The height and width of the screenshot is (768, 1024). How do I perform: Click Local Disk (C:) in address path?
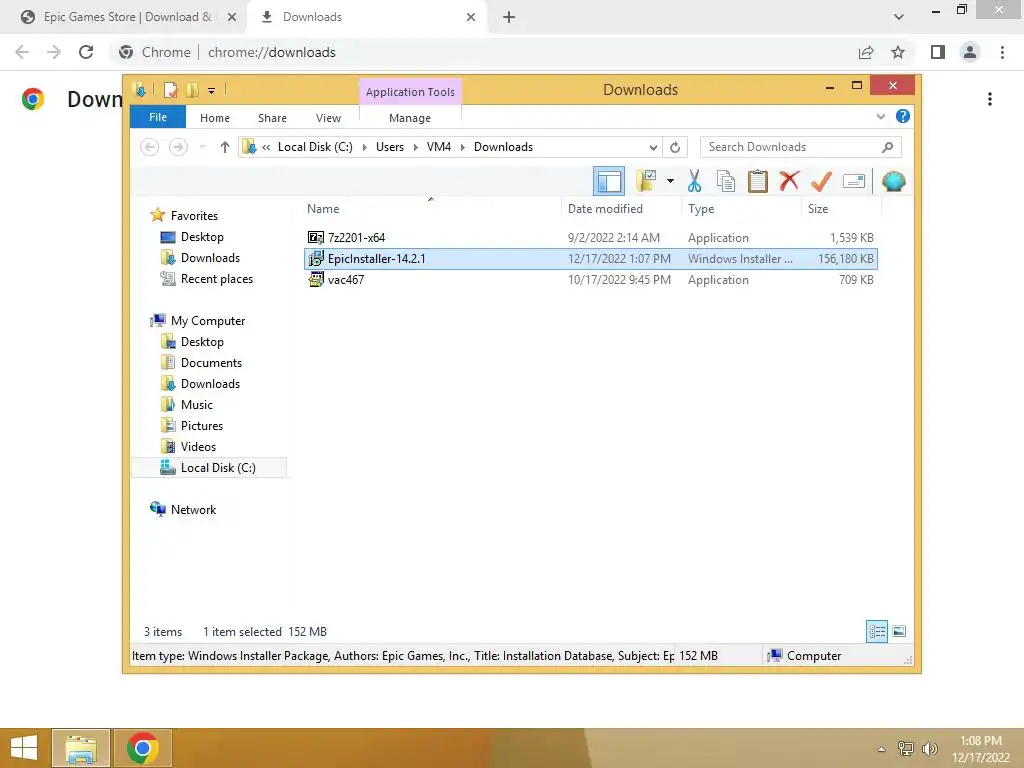click(x=315, y=147)
